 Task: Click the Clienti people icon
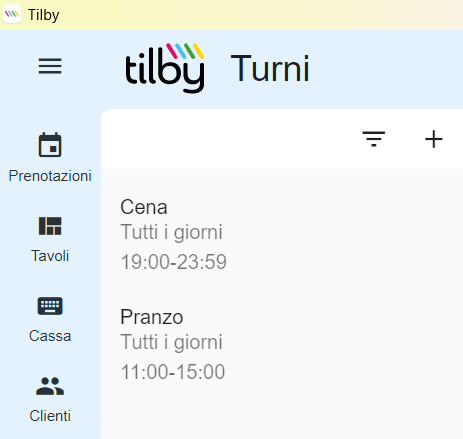[x=50, y=386]
